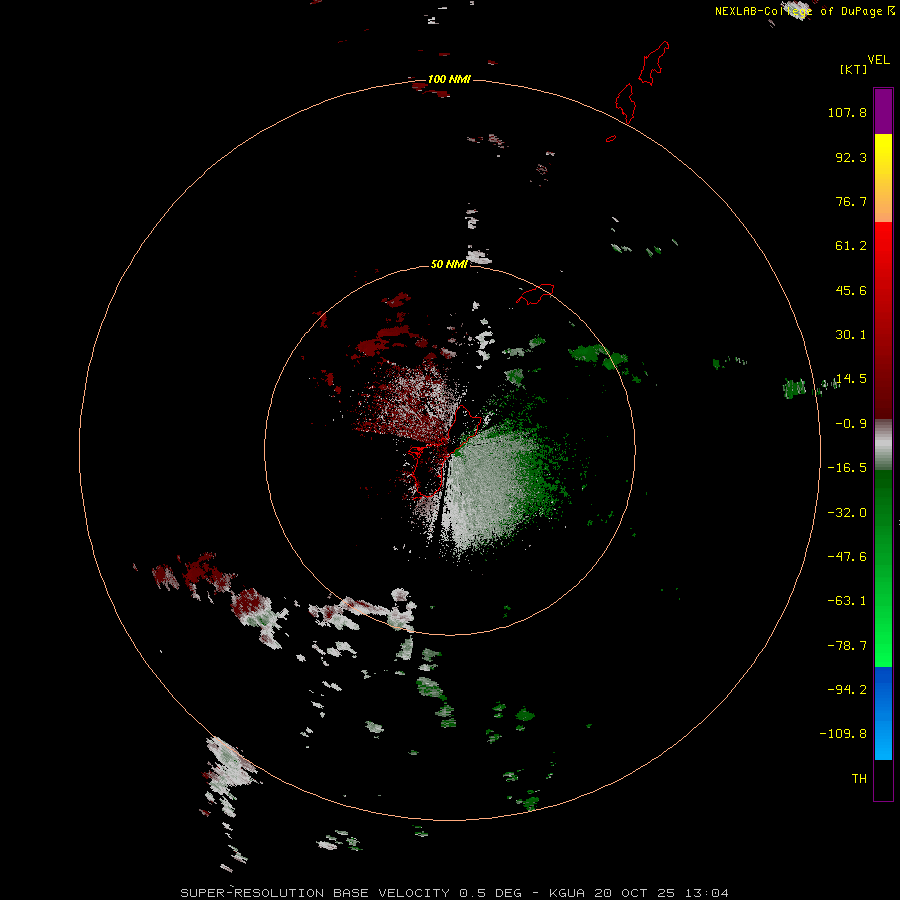Click the VEL legend title
Image resolution: width=900 pixels, height=900 pixels.
(x=878, y=60)
